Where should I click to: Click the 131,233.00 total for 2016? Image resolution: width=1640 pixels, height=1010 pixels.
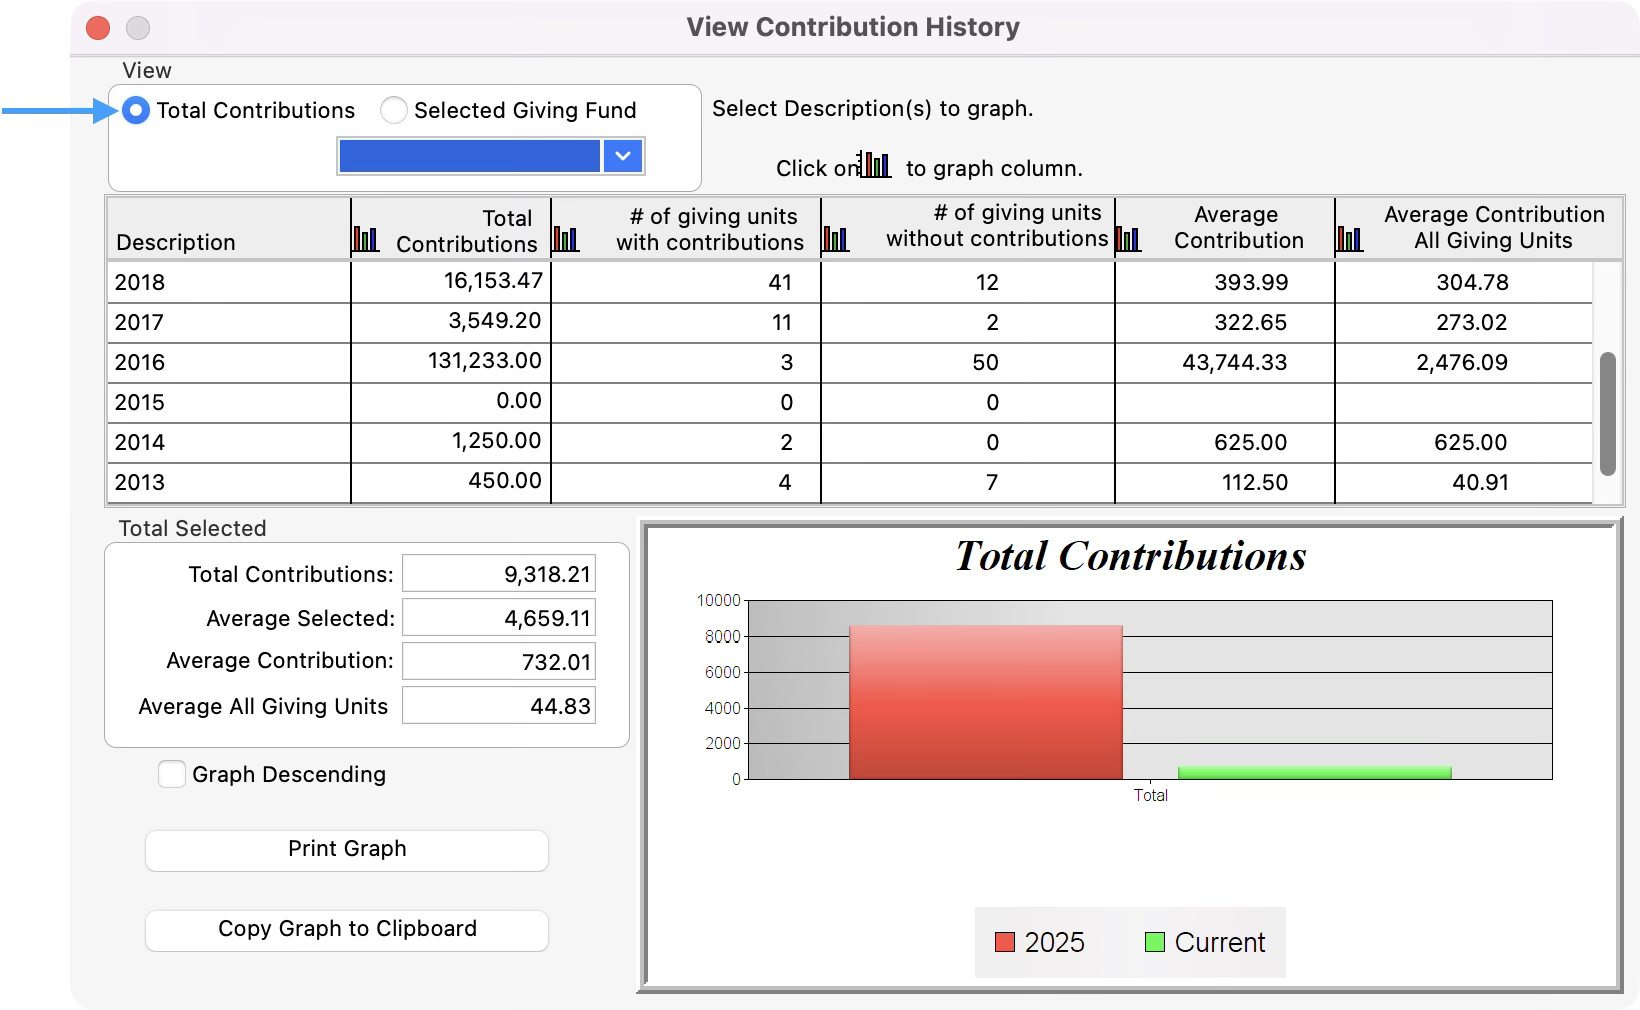click(x=485, y=361)
